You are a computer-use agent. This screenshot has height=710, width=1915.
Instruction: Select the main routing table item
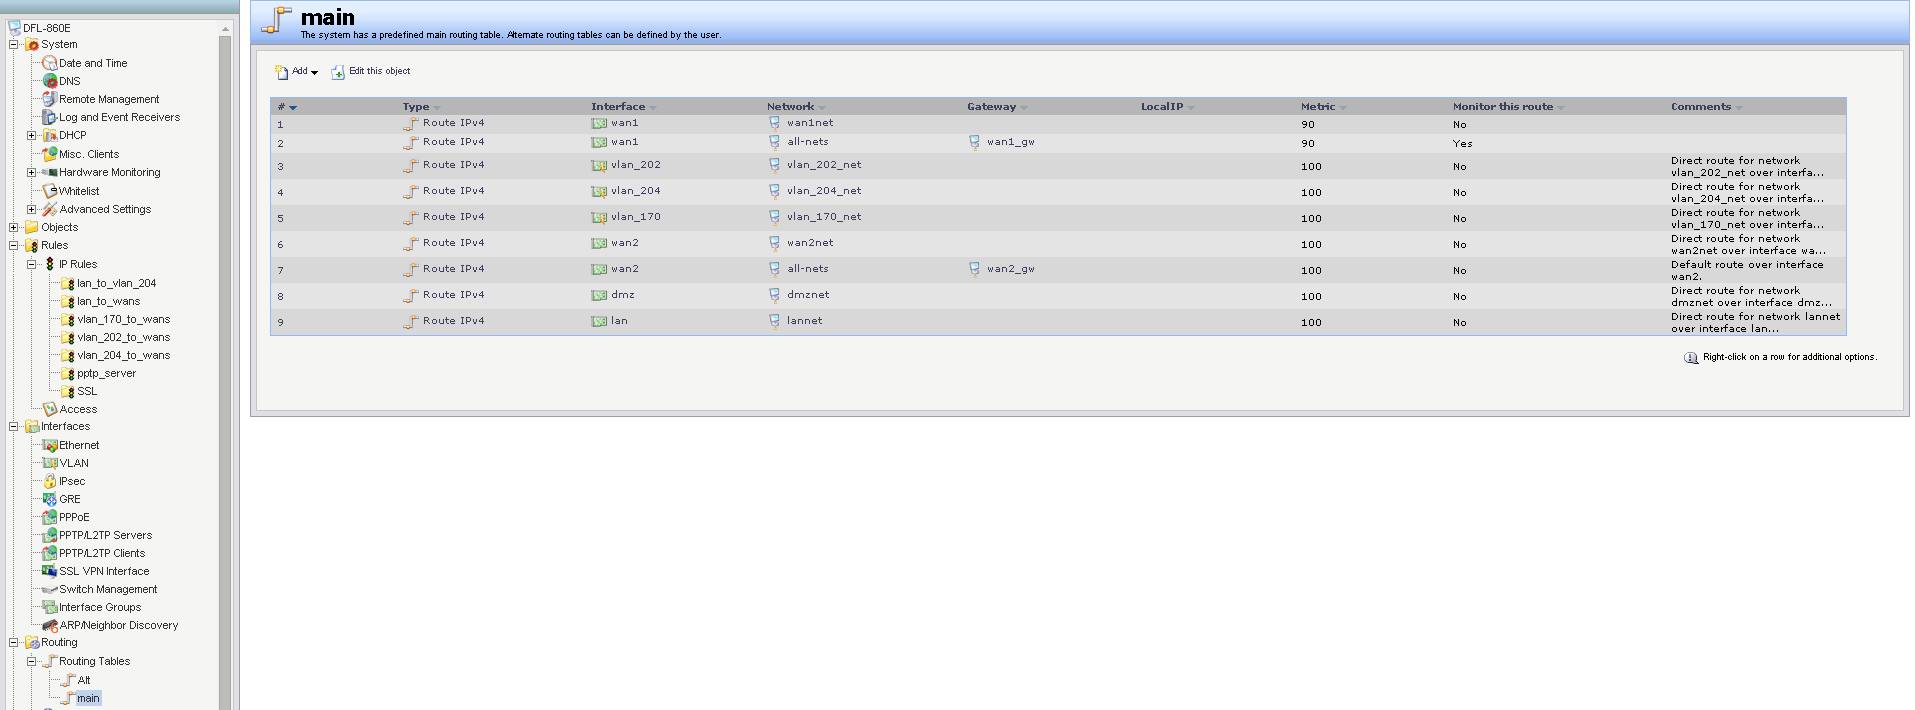click(88, 698)
